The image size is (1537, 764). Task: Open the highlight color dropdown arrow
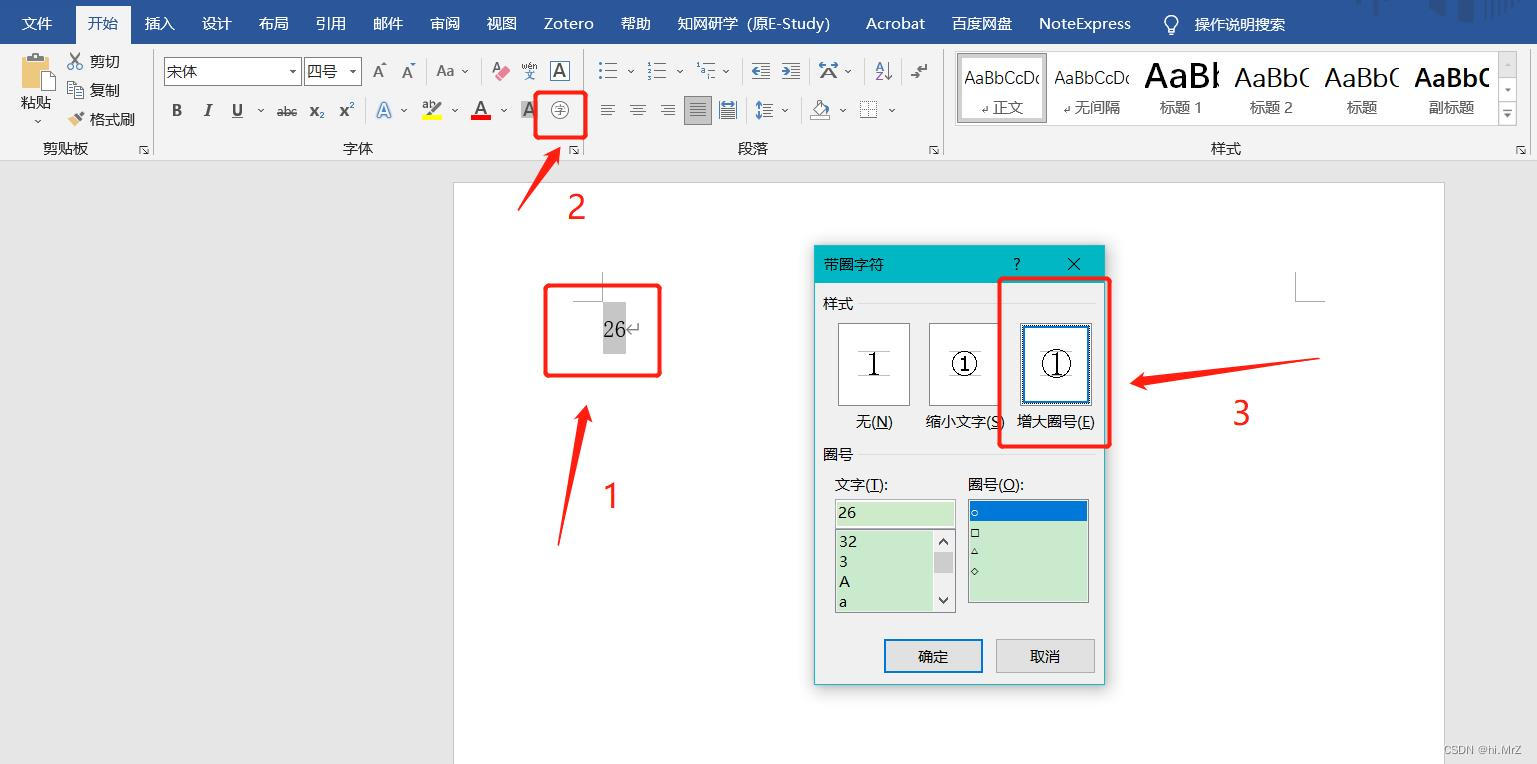pyautogui.click(x=455, y=111)
